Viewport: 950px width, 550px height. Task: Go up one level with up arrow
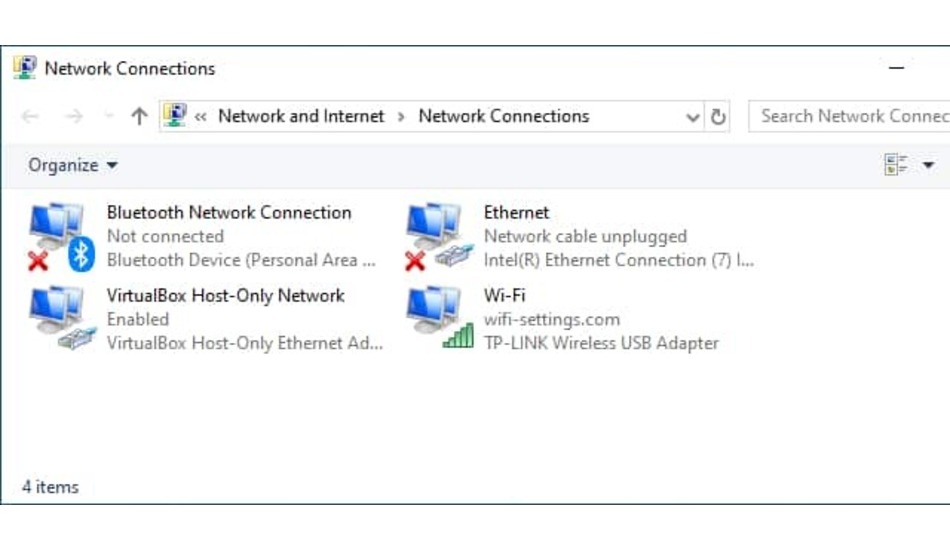click(x=139, y=116)
